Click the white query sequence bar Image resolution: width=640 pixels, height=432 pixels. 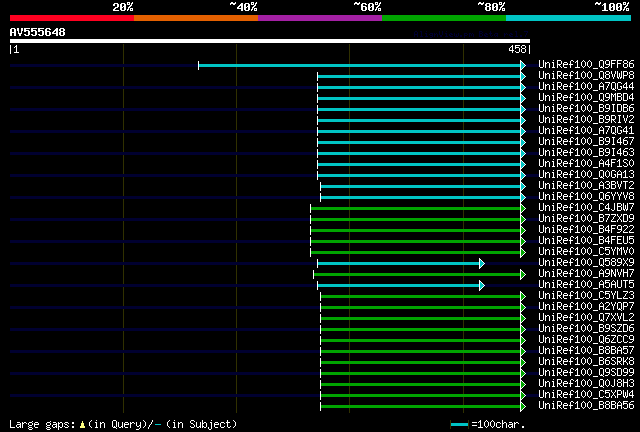point(270,41)
